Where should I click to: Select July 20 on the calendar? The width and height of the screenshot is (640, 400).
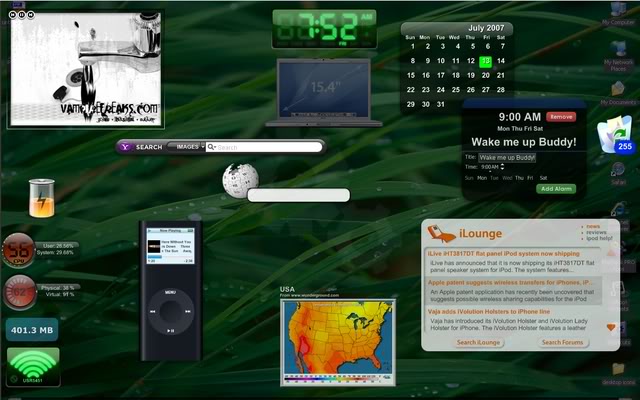(485, 76)
